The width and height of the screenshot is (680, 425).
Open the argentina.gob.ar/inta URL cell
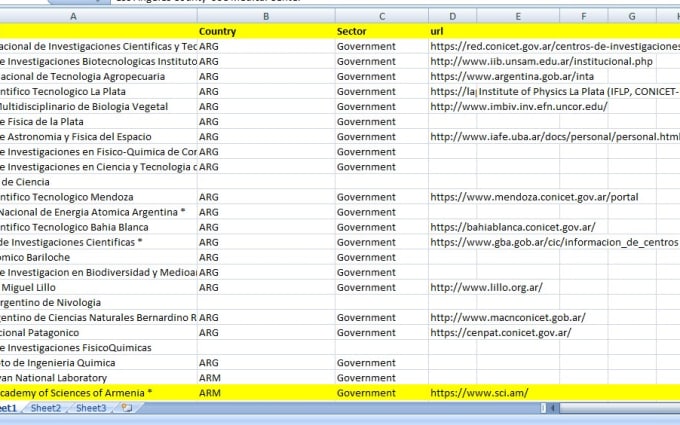[x=512, y=76]
